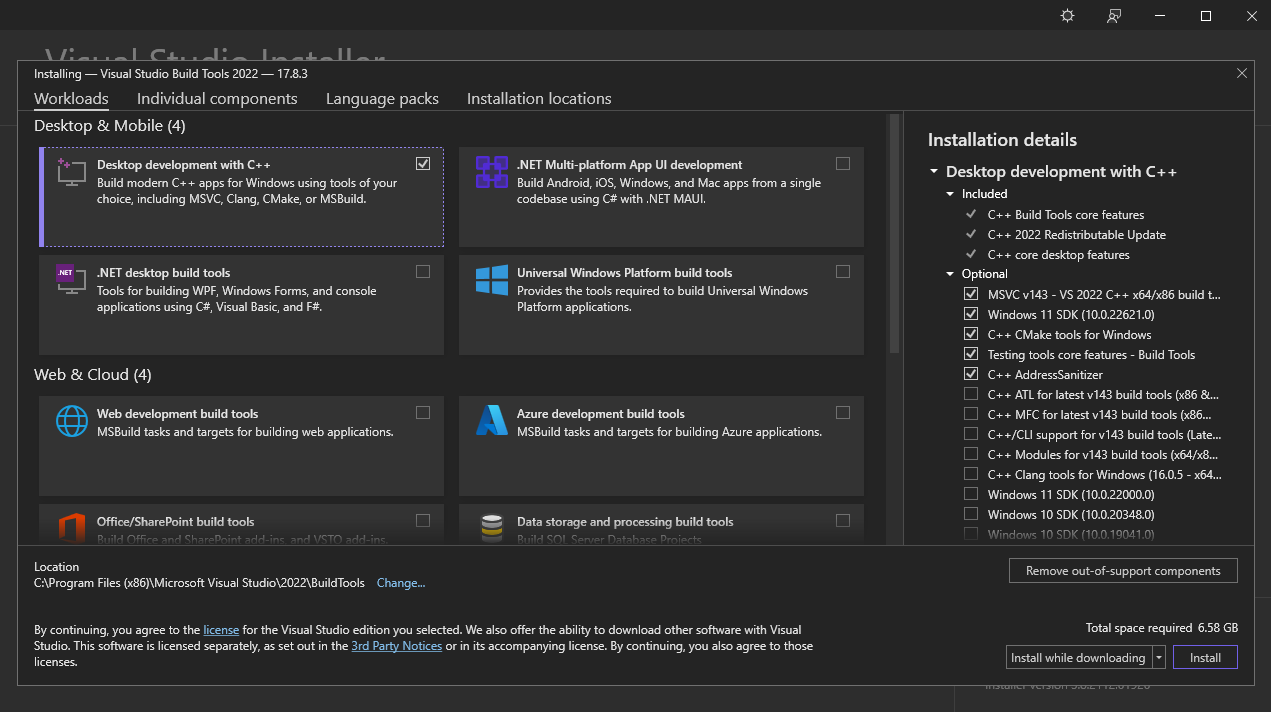Click the Universal Windows Platform build tools icon
The image size is (1271, 712).
491,280
